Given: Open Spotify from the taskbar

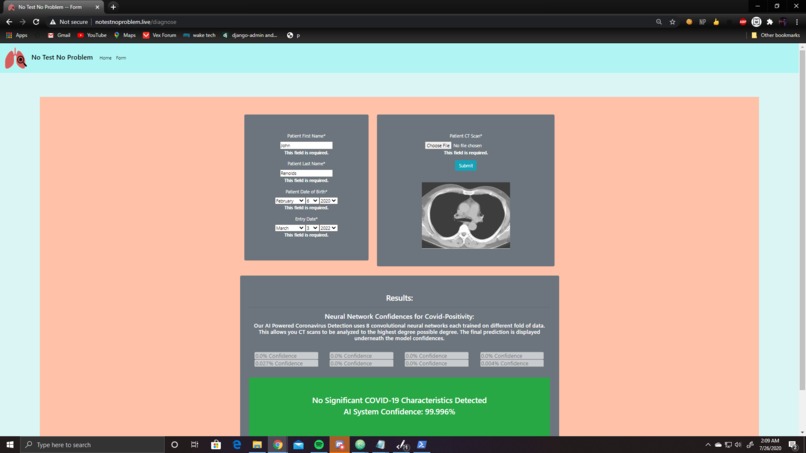Looking at the screenshot, I should pos(319,445).
